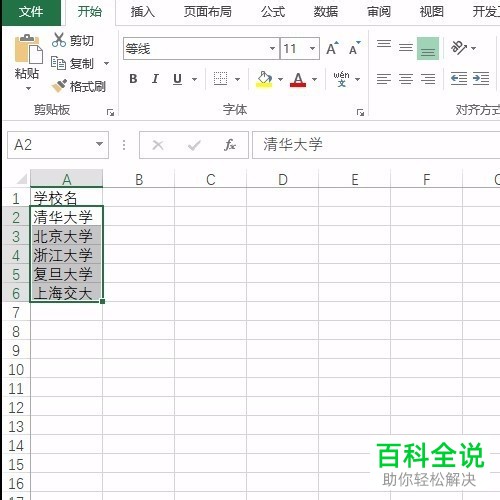Click the Name Box showing A2

click(x=58, y=145)
